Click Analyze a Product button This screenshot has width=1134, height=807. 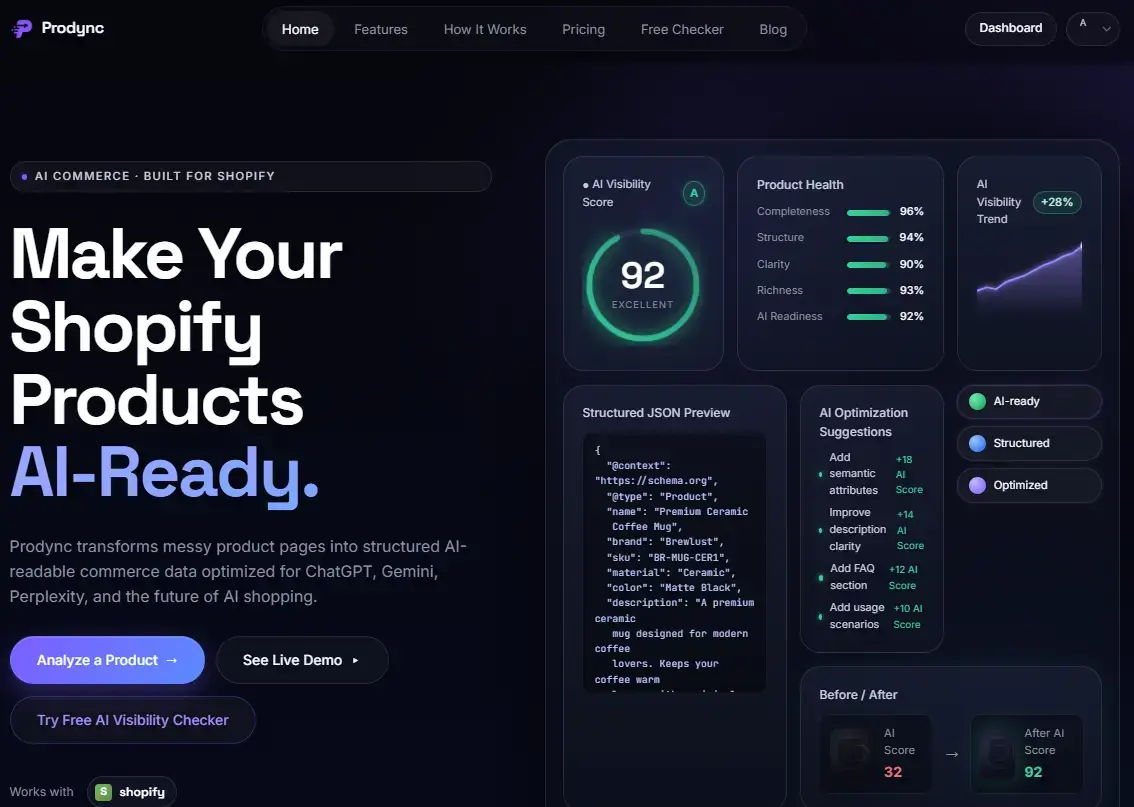coord(107,660)
